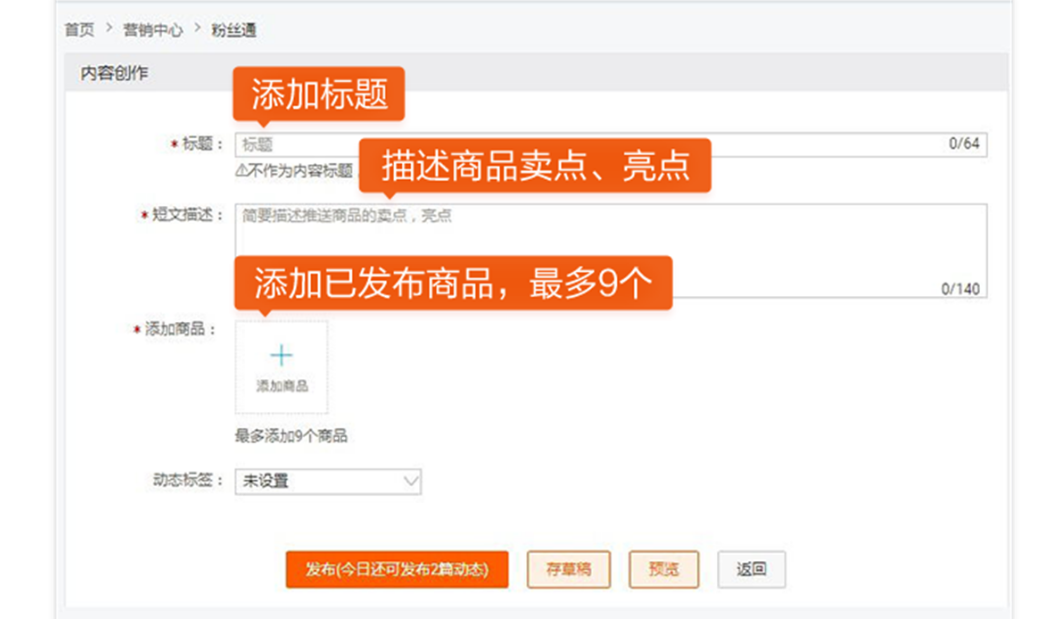Click the warning icon below the title field

pos(241,171)
